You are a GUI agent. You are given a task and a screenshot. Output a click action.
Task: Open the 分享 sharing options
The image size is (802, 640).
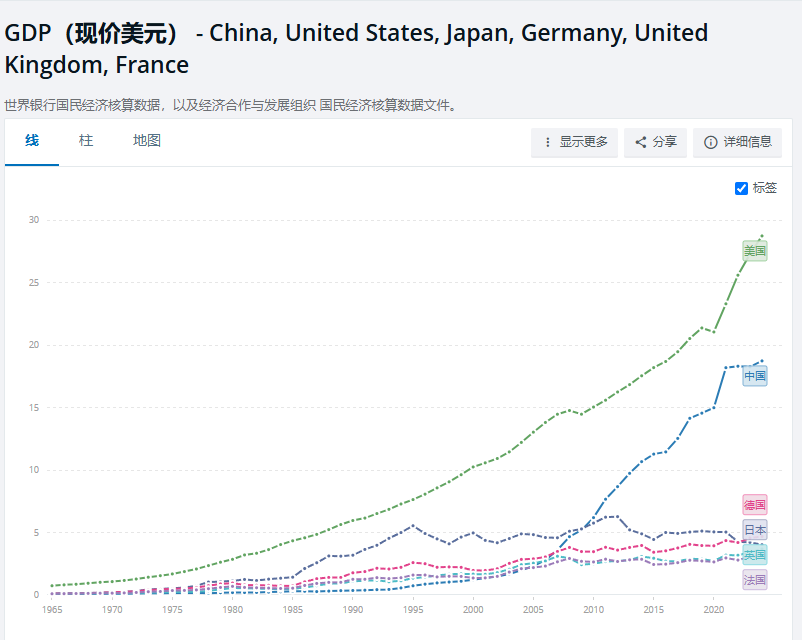[655, 143]
